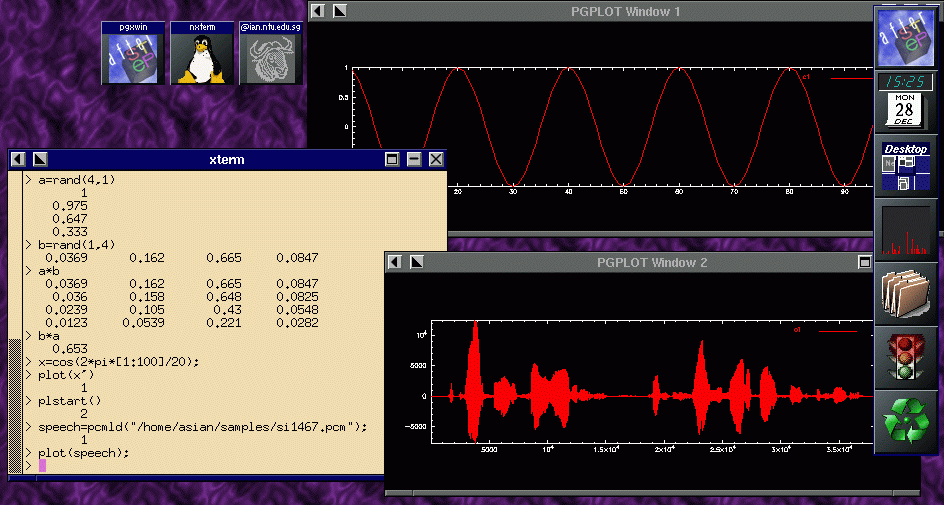Screen dimensions: 944x505
Task: Click the clock and calendar applet
Action: [x=905, y=102]
